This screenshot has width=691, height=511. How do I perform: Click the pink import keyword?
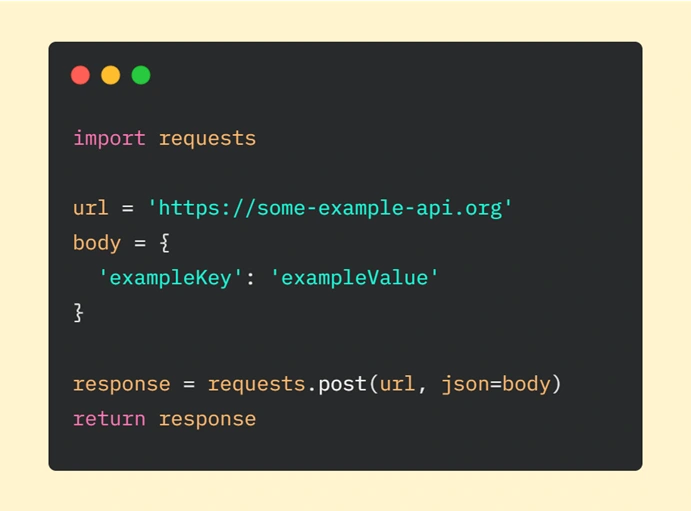(x=109, y=139)
